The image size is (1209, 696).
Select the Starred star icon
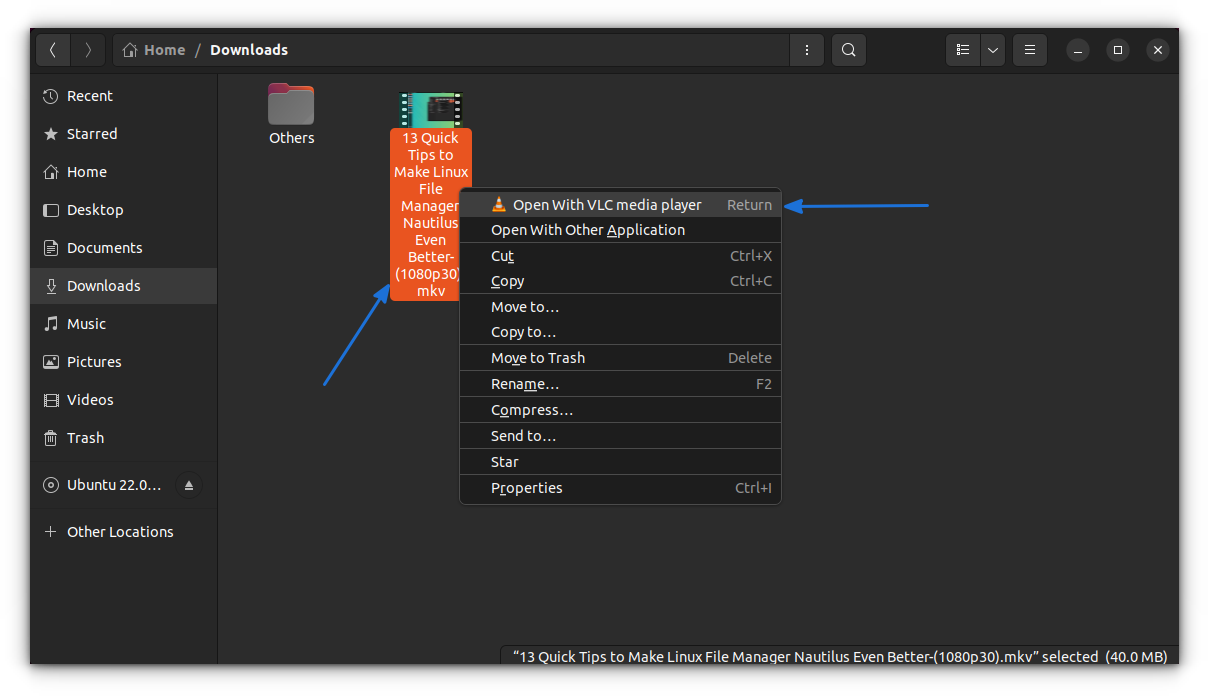tap(51, 133)
